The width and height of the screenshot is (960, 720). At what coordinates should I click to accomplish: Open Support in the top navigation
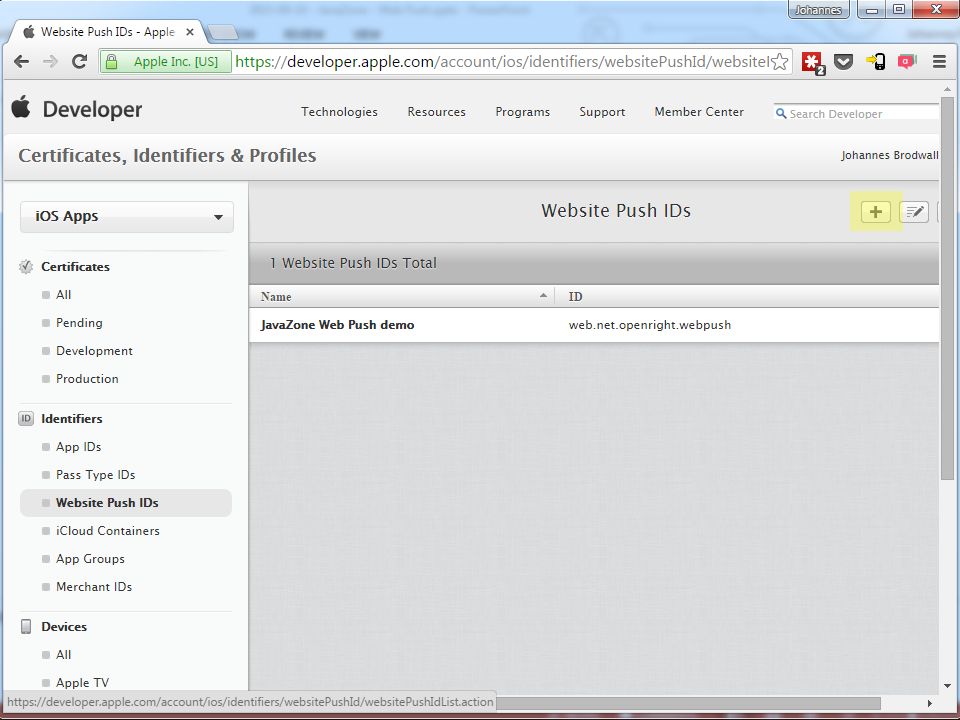pos(602,112)
